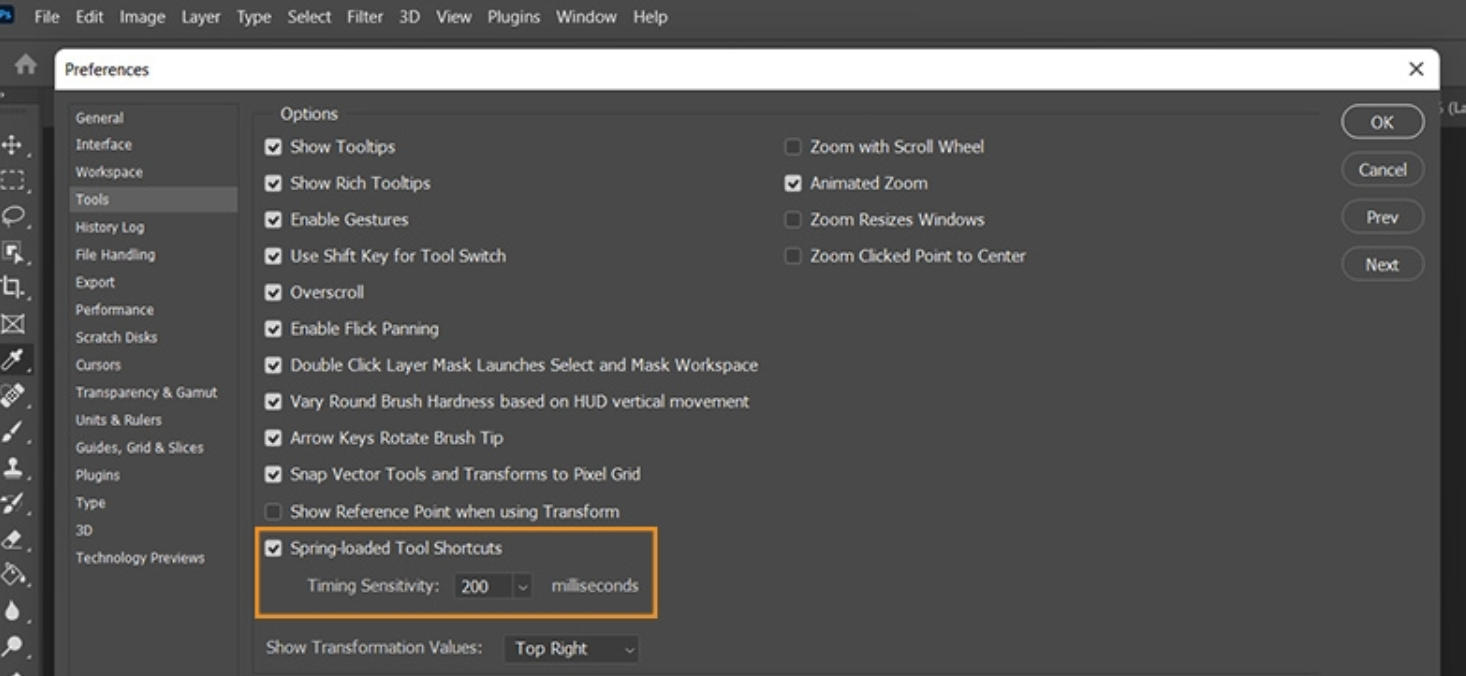Open the Timing Sensitivity dropdown
The image size is (1466, 676).
tap(524, 586)
